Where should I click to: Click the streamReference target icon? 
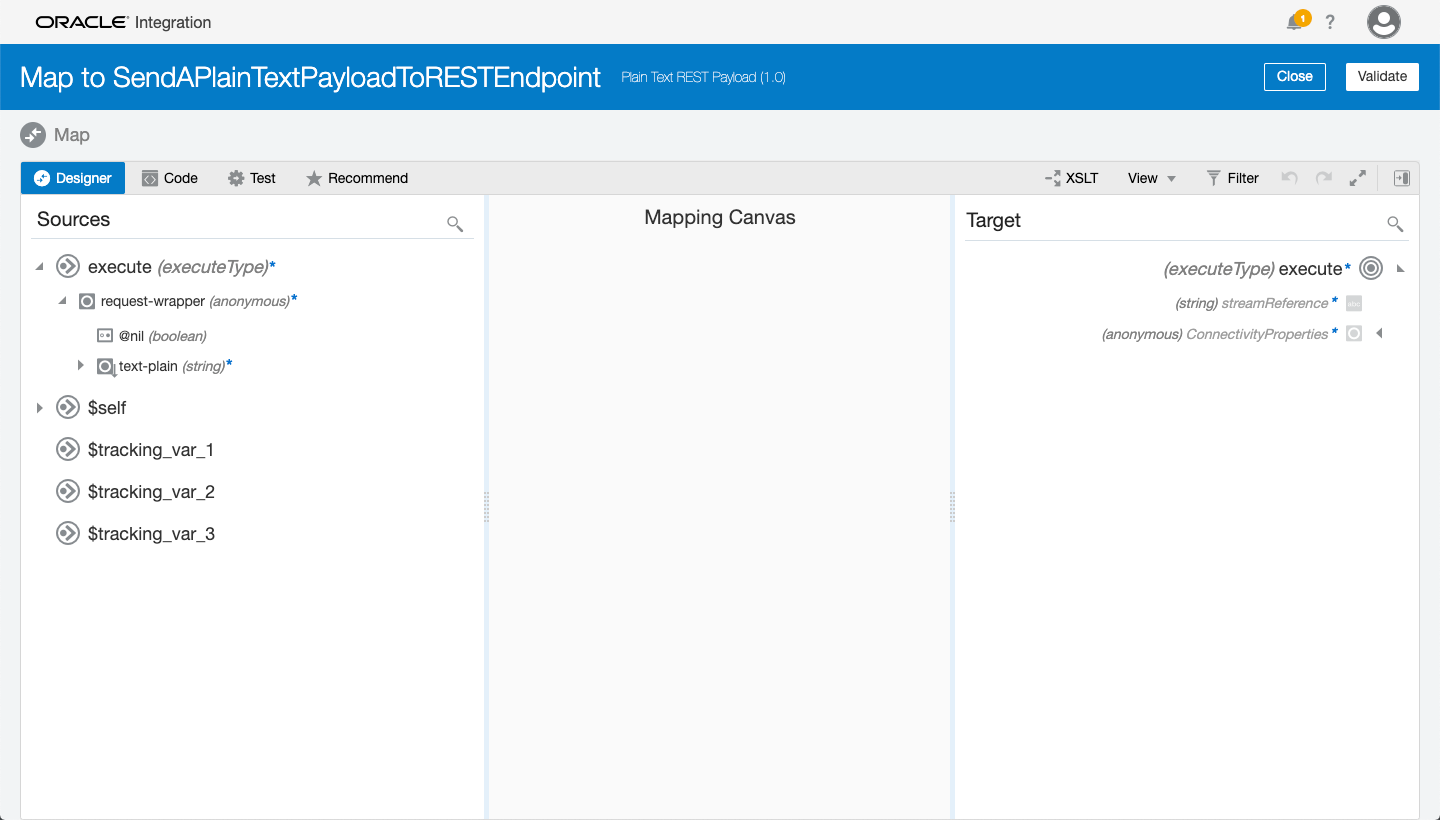[1354, 303]
